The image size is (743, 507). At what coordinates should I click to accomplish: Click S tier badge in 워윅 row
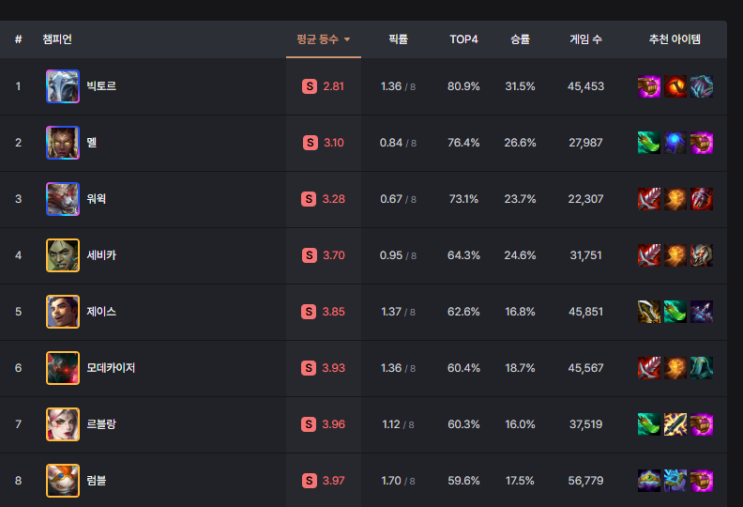point(309,199)
